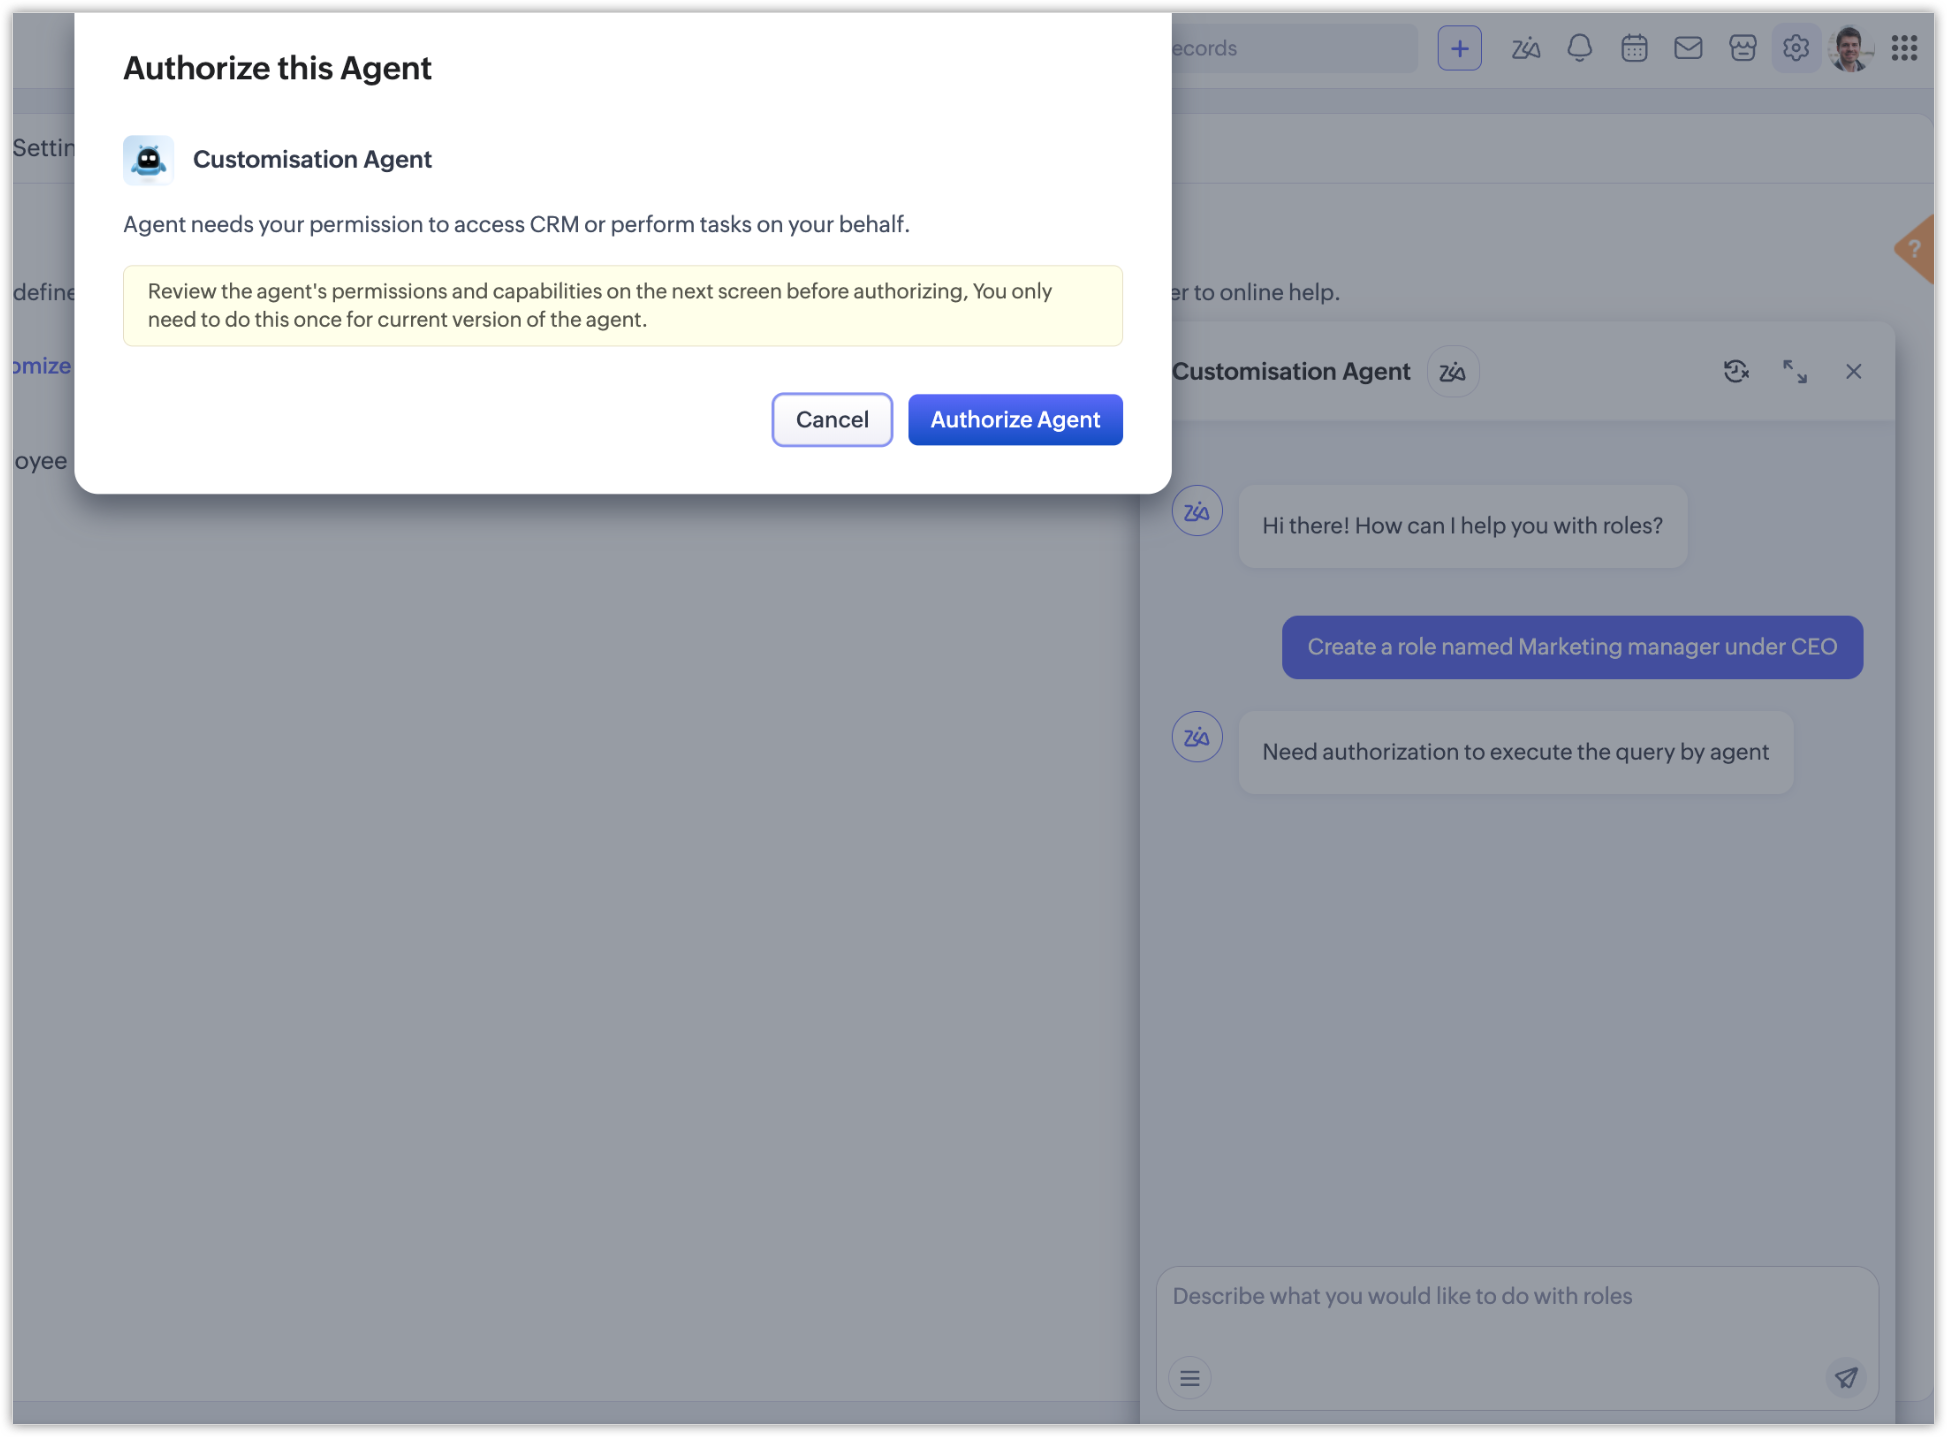The image size is (1947, 1437).
Task: Open Zia assistant in top bar
Action: coord(1525,47)
